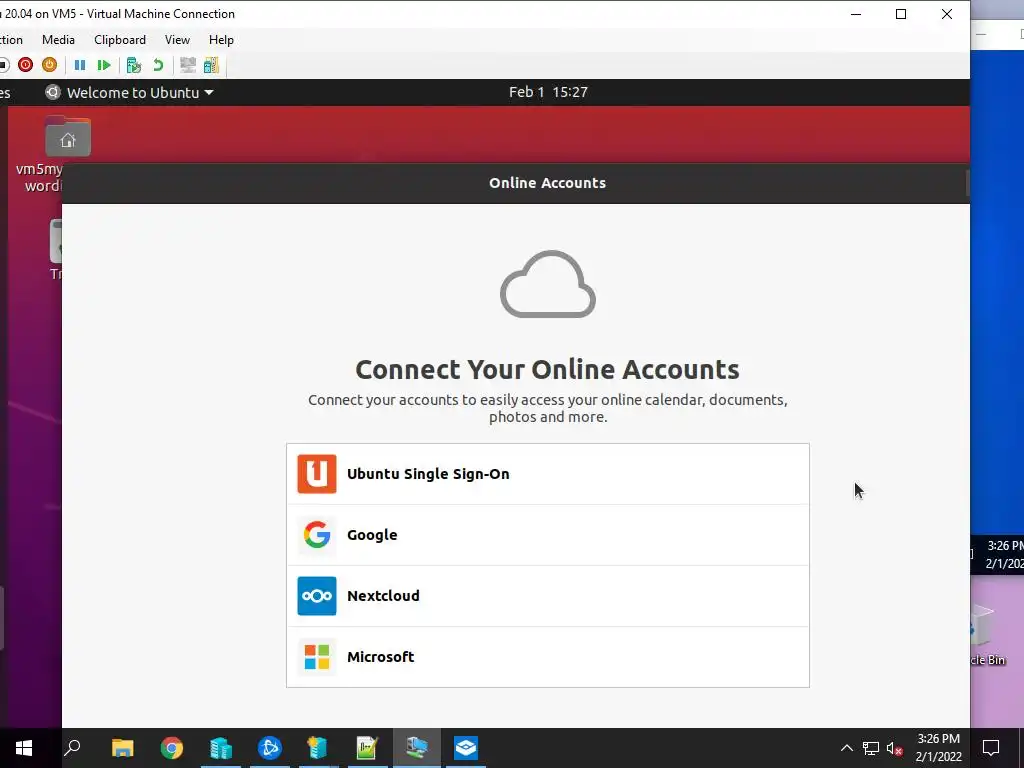Image resolution: width=1024 pixels, height=768 pixels.
Task: Click the Ubuntu Single Sign-On orange logo
Action: [317, 474]
